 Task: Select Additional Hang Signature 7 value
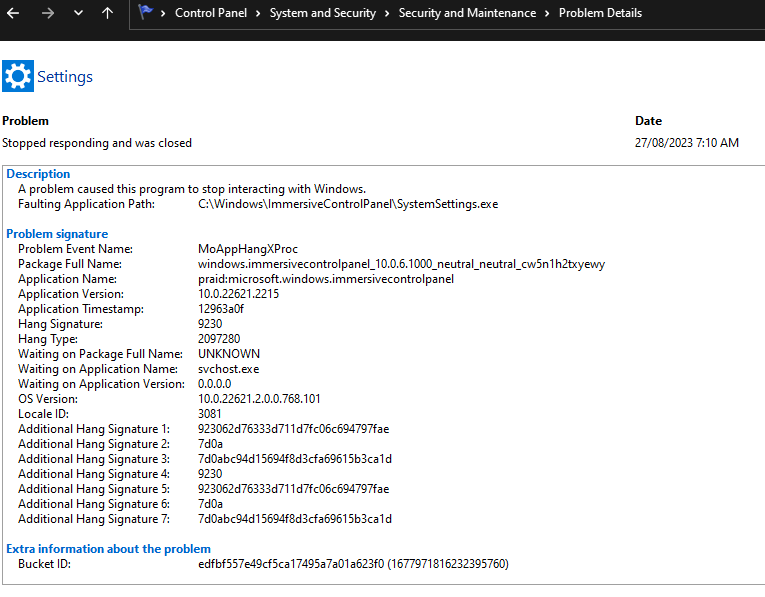click(x=295, y=519)
